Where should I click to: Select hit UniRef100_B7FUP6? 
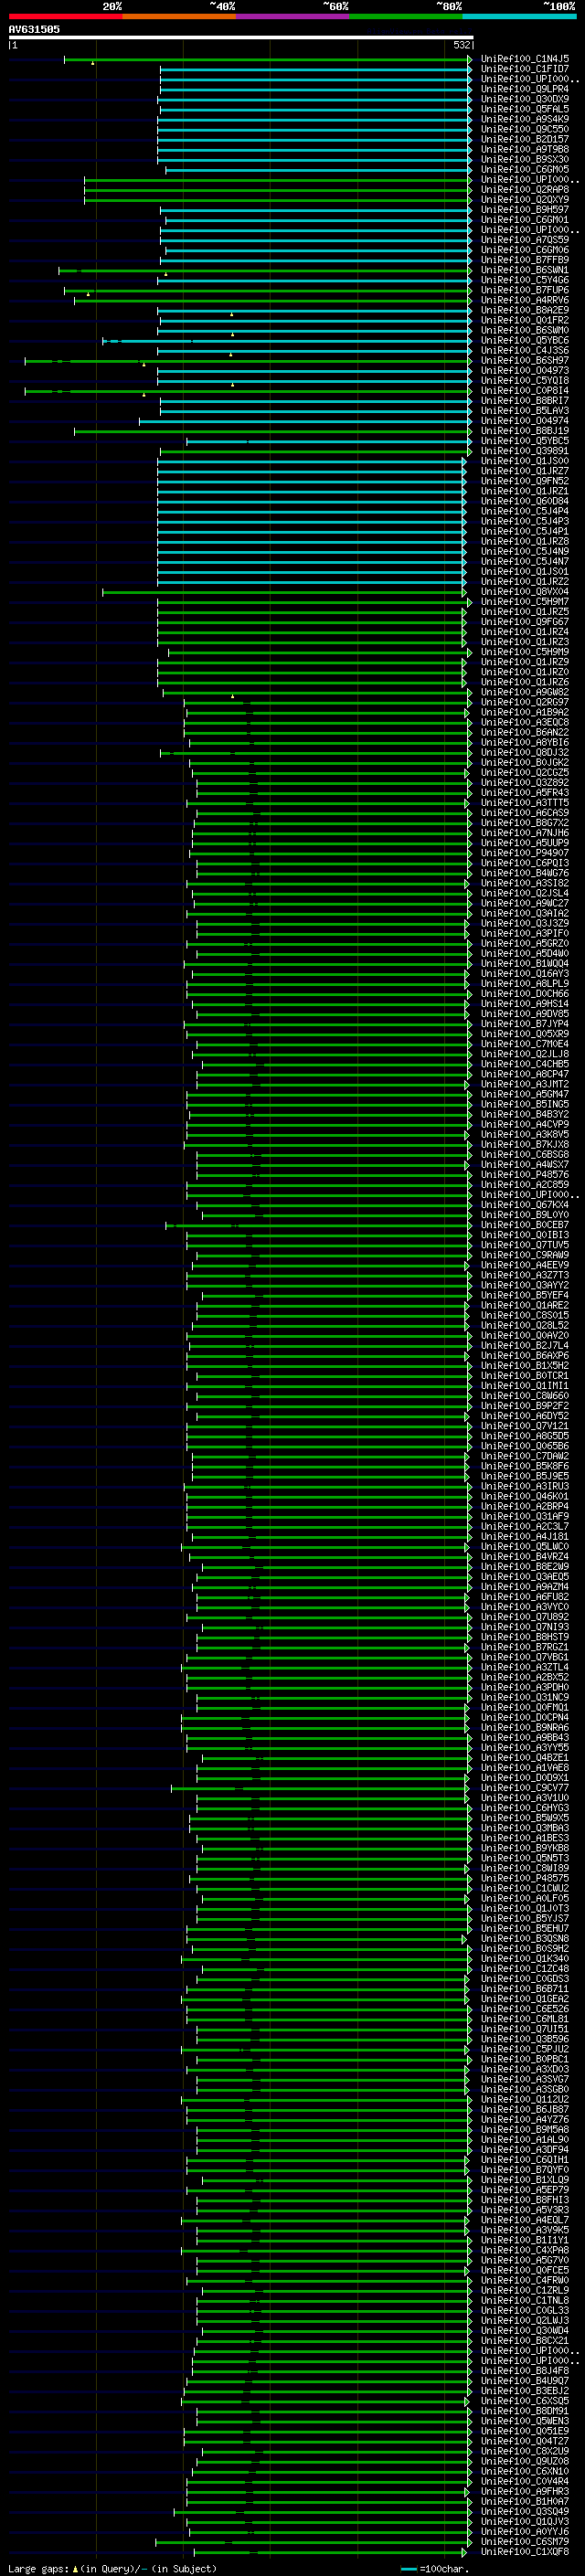pos(525,290)
